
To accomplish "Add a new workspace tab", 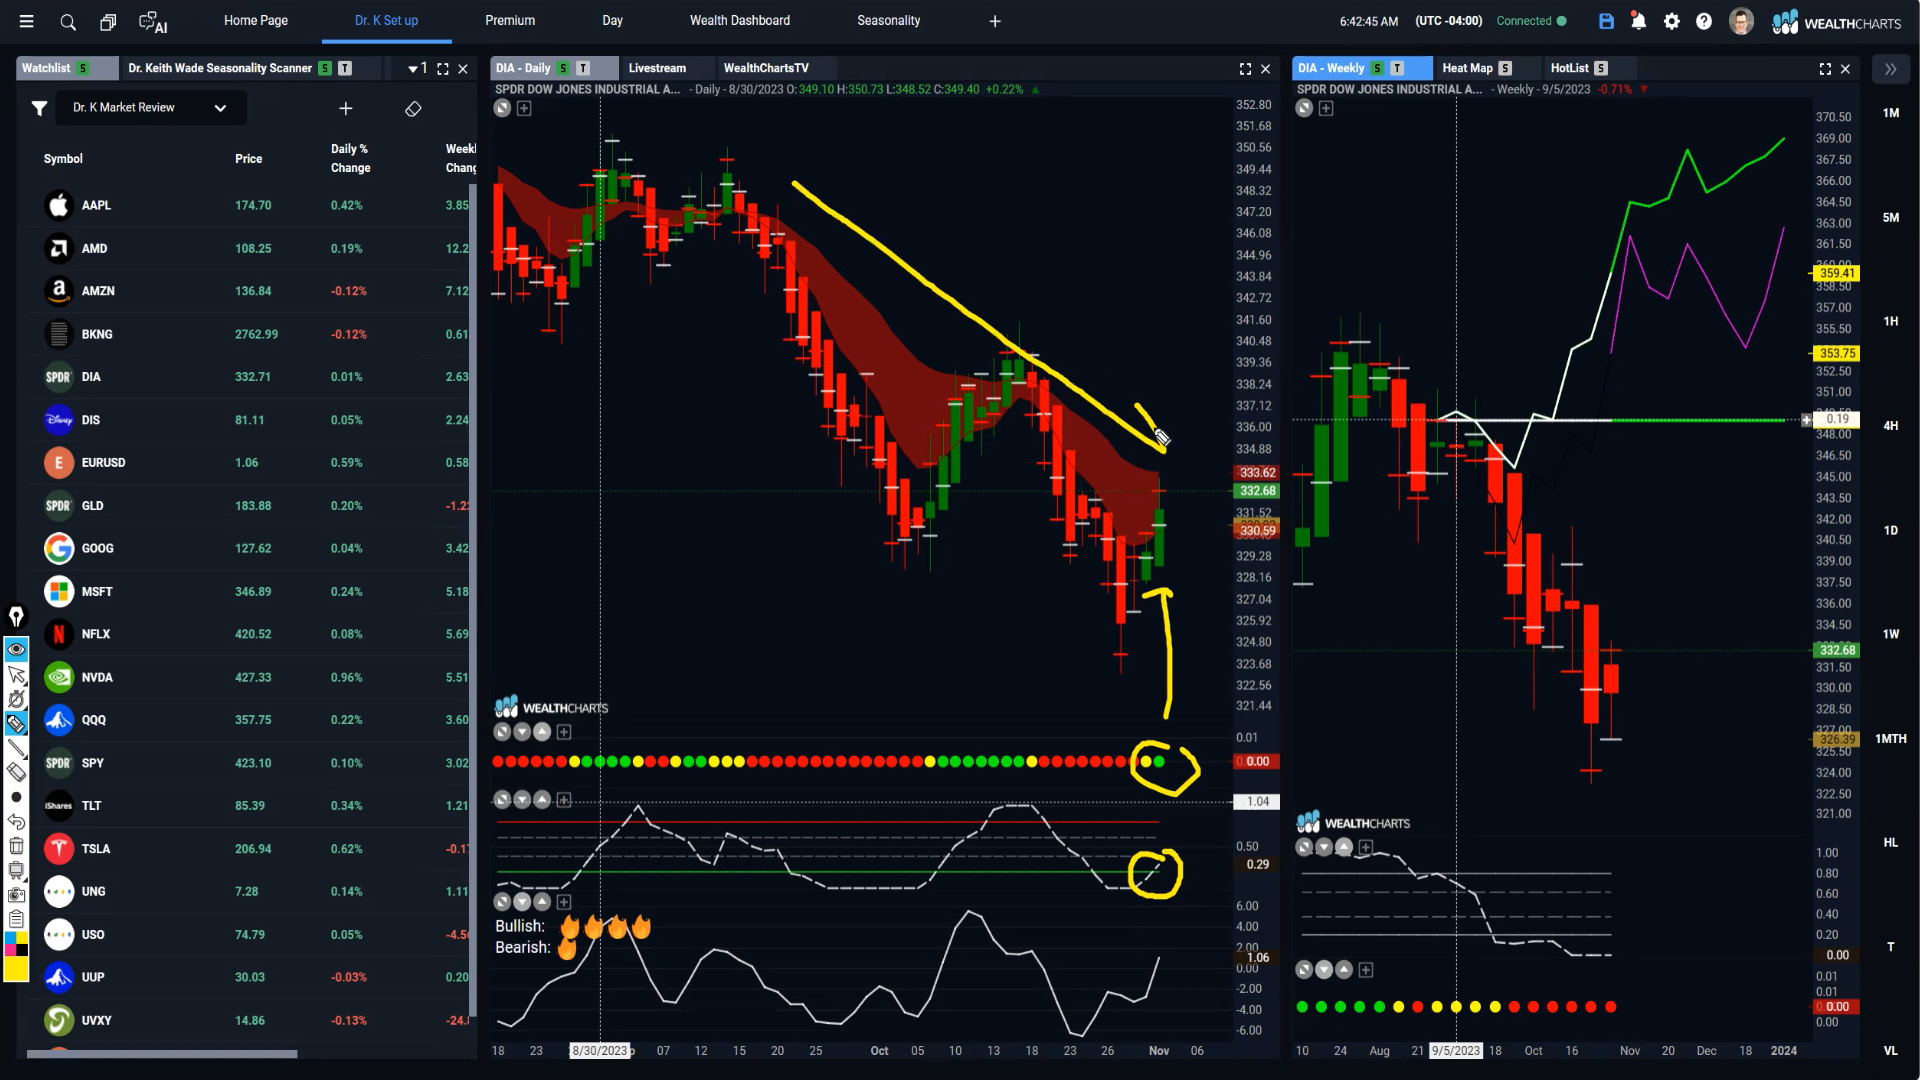I will (995, 21).
